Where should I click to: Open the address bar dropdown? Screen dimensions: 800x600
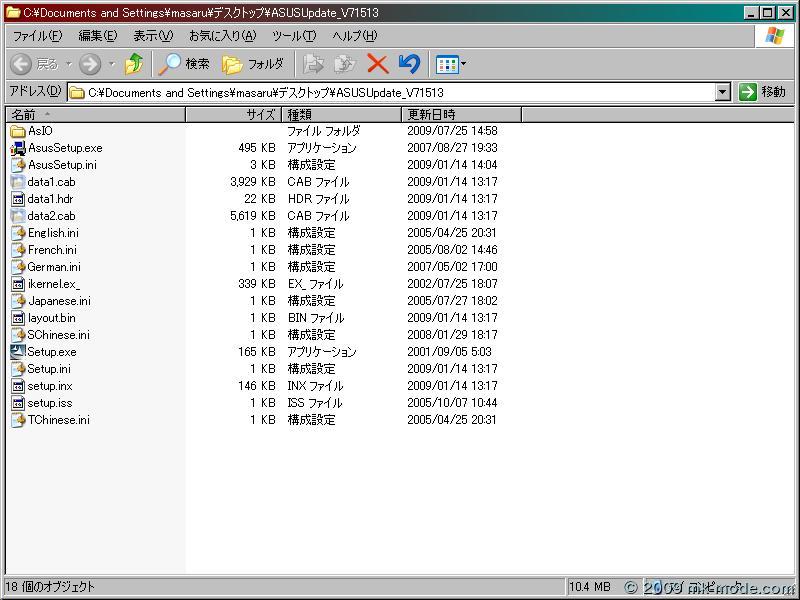coord(723,91)
